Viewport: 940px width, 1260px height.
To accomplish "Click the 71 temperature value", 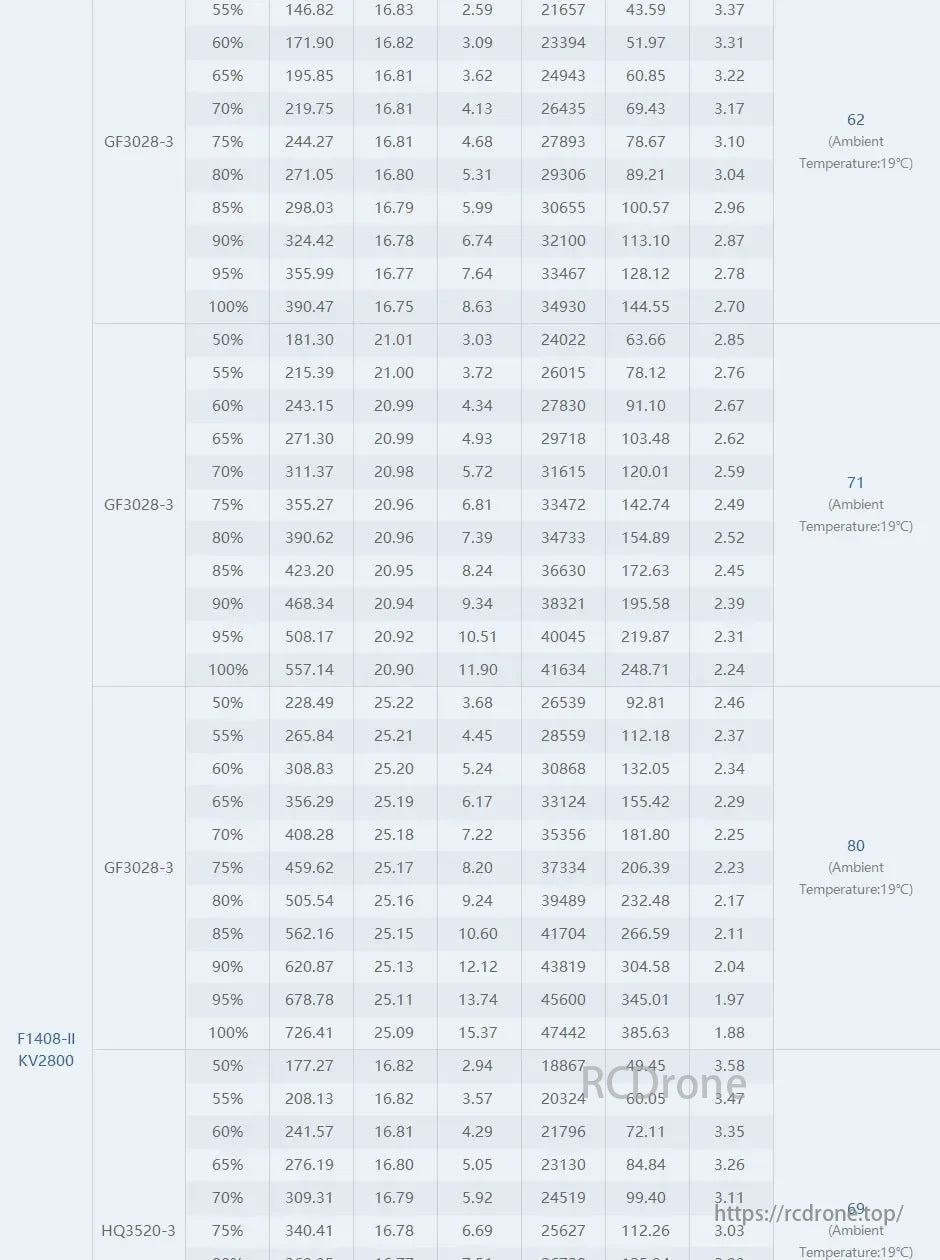I will tap(855, 482).
